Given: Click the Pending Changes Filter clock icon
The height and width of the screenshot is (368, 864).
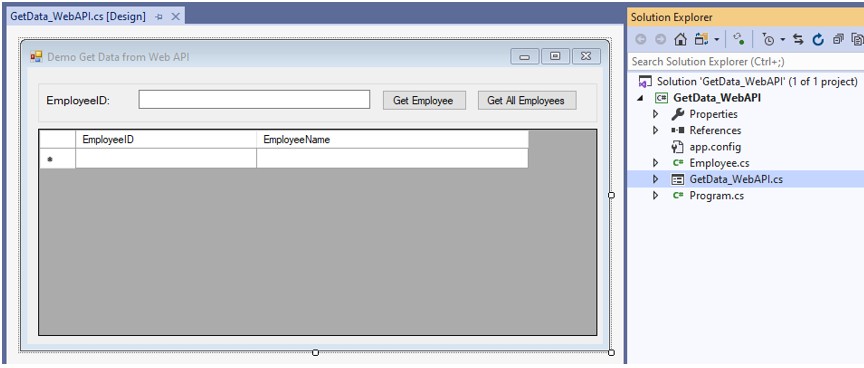Looking at the screenshot, I should pos(768,39).
